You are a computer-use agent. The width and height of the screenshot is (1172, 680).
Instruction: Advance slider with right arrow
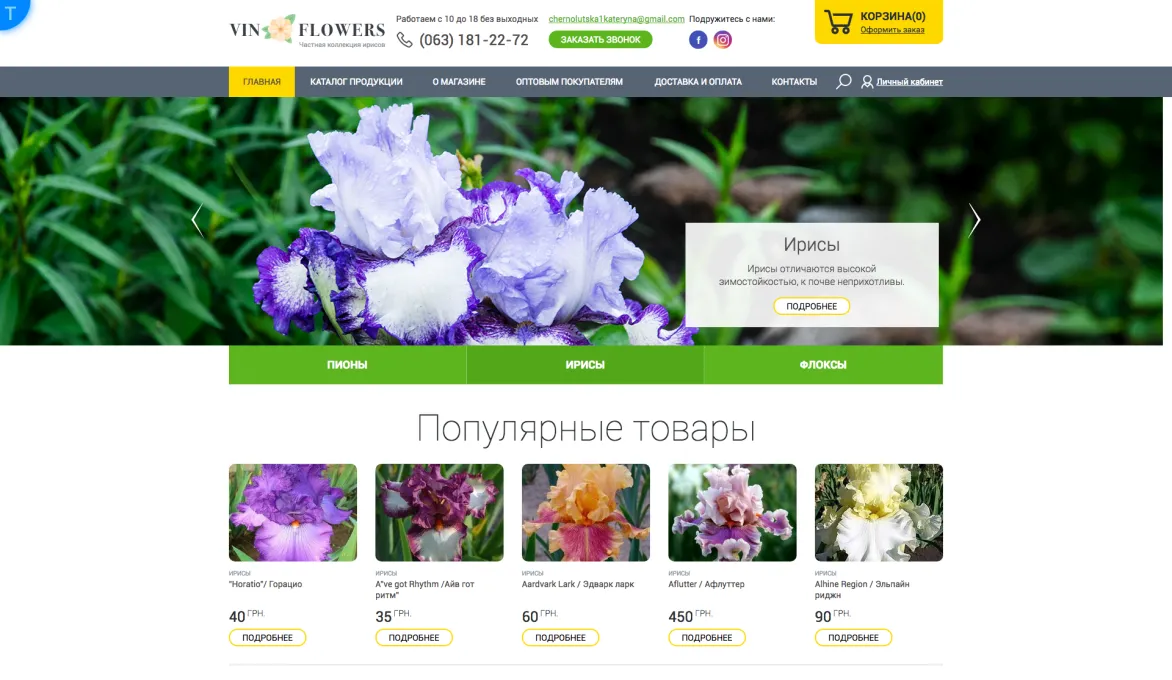(x=974, y=220)
